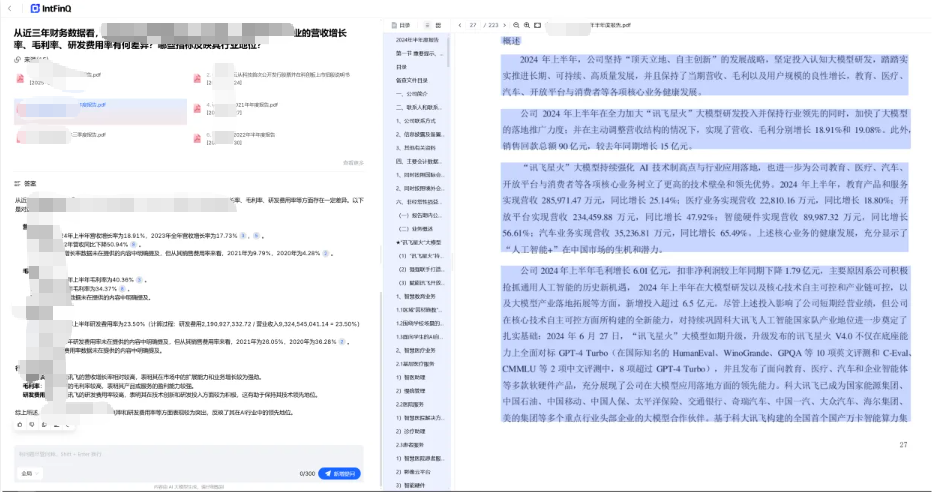Screen dimensions: 932x492
Task: Zoom in the PDF document
Action: (527, 25)
